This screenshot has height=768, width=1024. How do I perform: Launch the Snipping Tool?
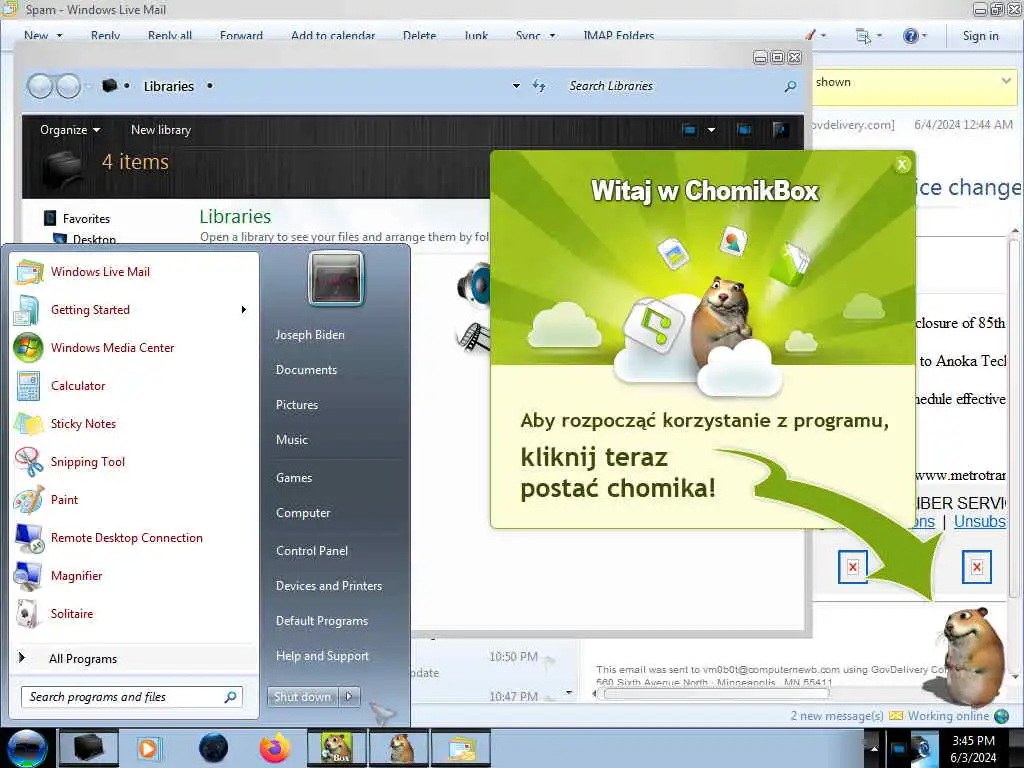tap(88, 462)
